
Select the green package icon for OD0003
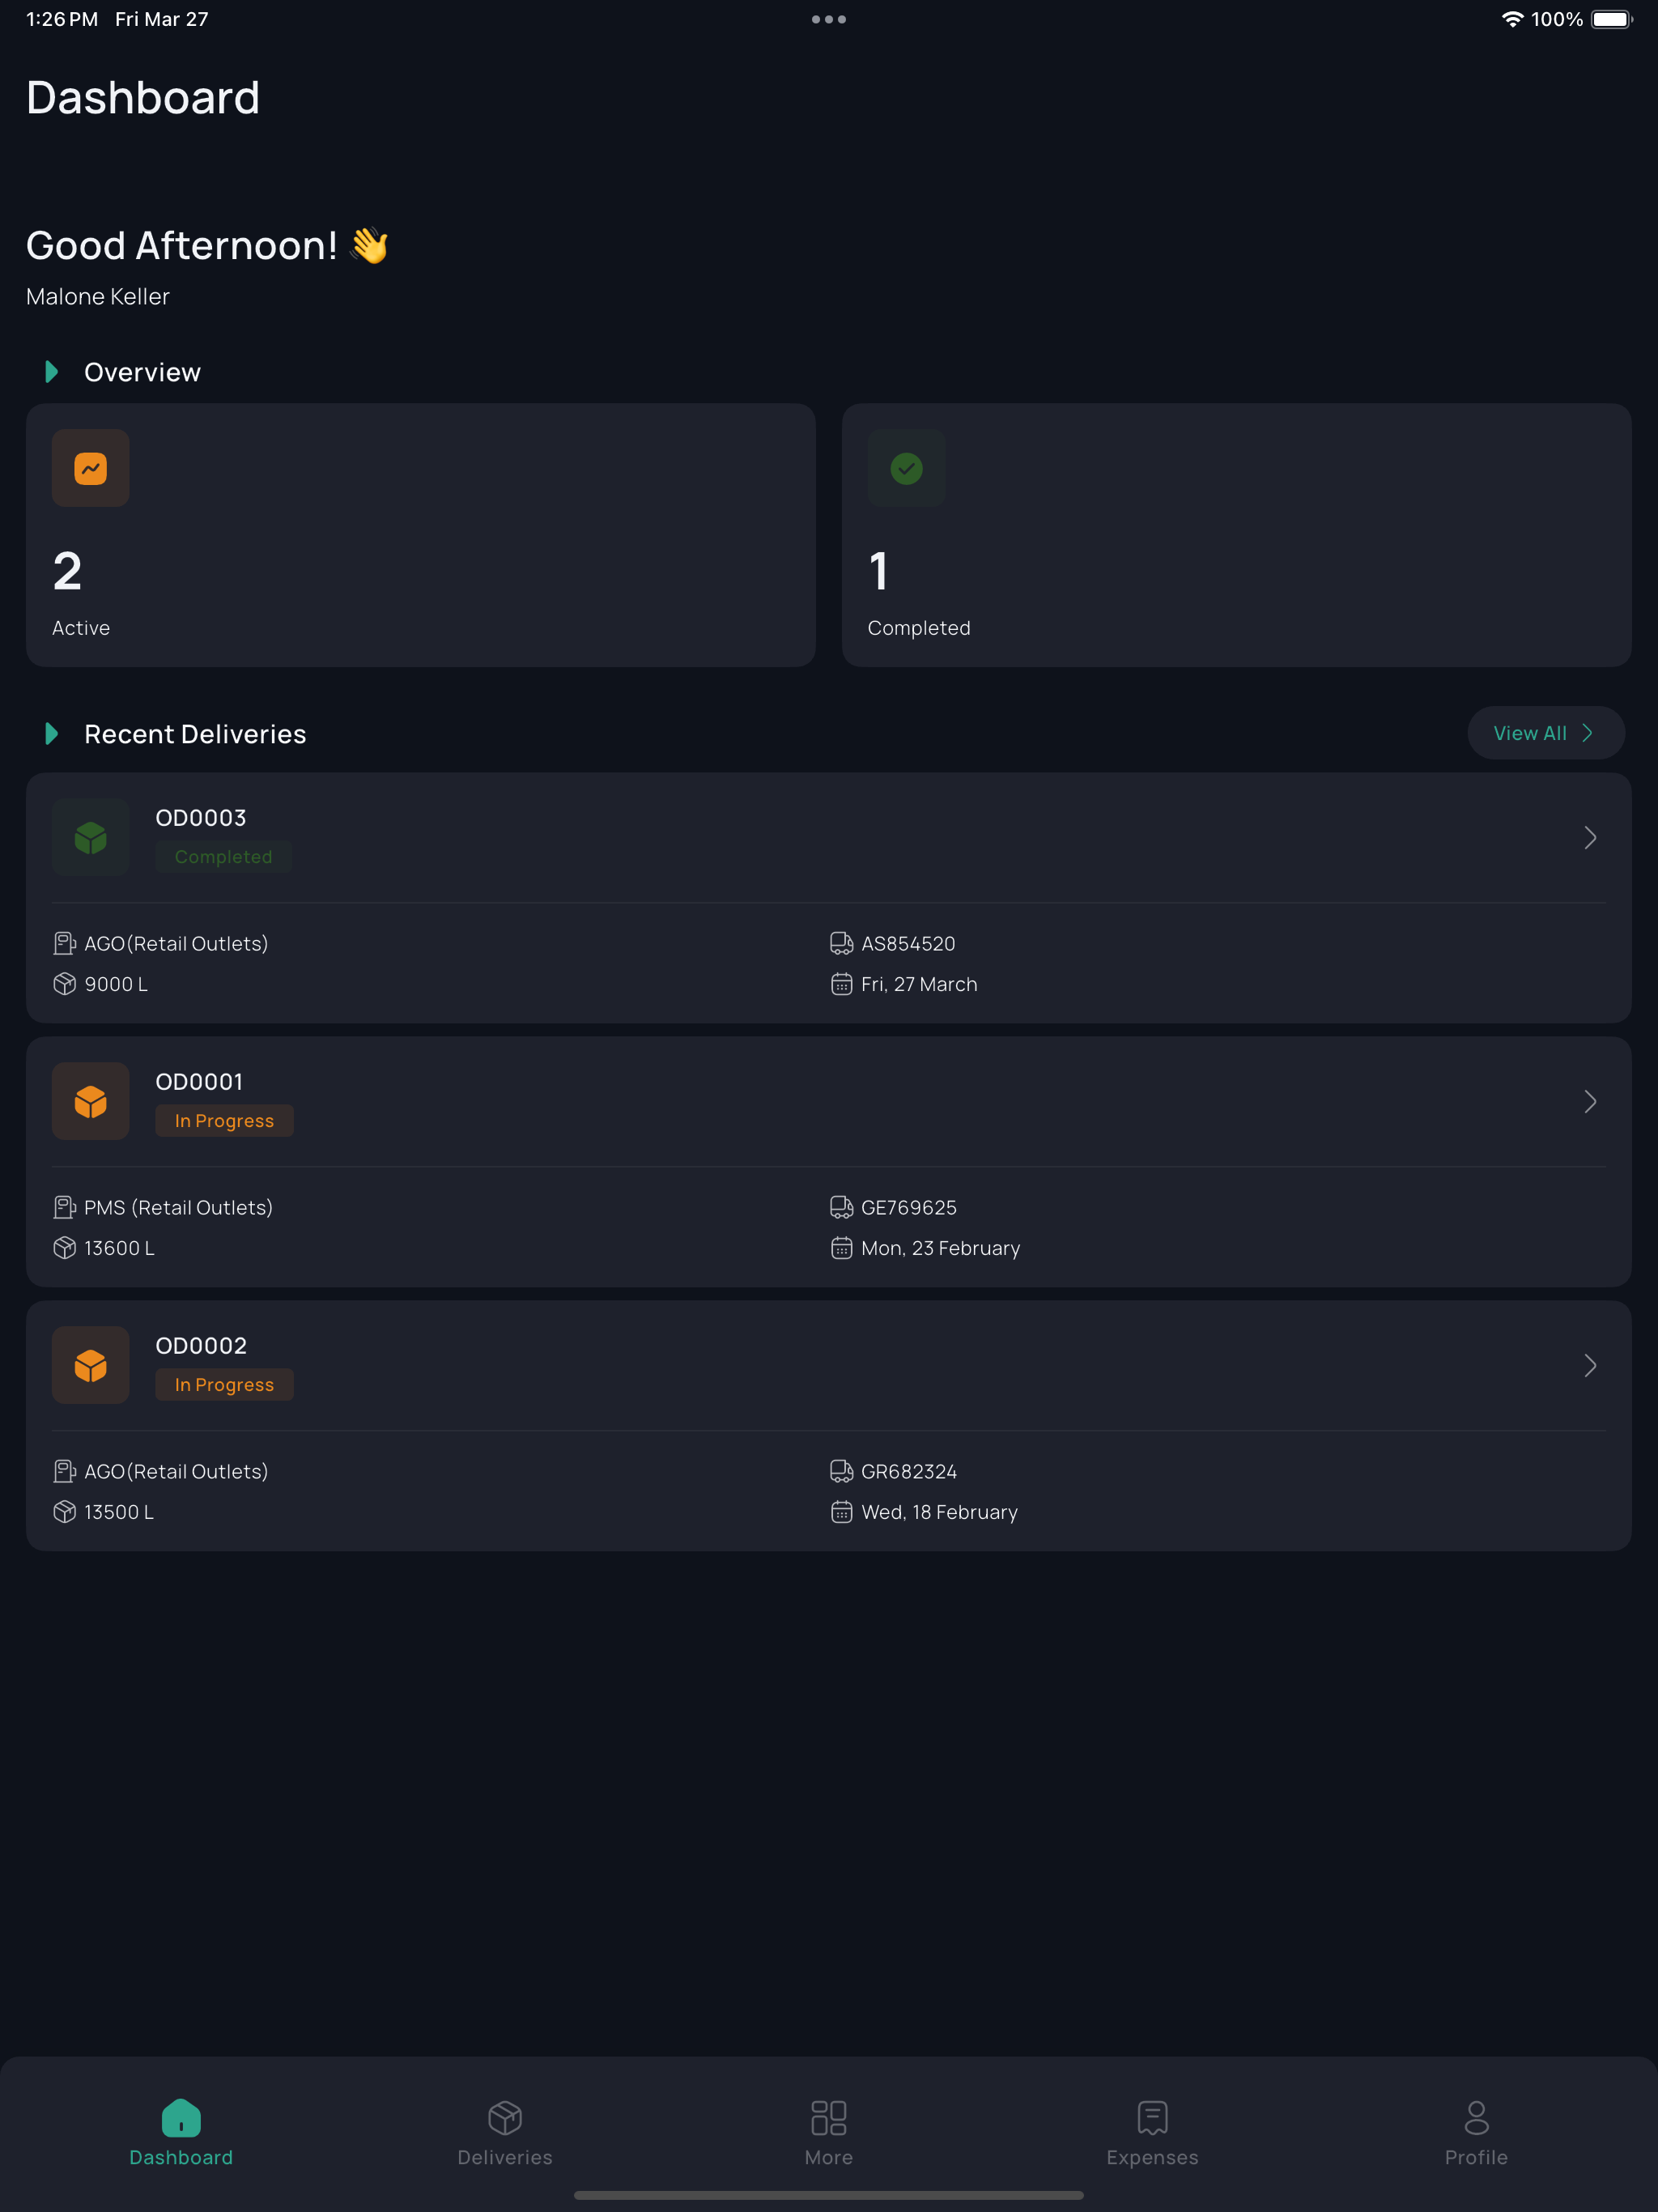90,837
